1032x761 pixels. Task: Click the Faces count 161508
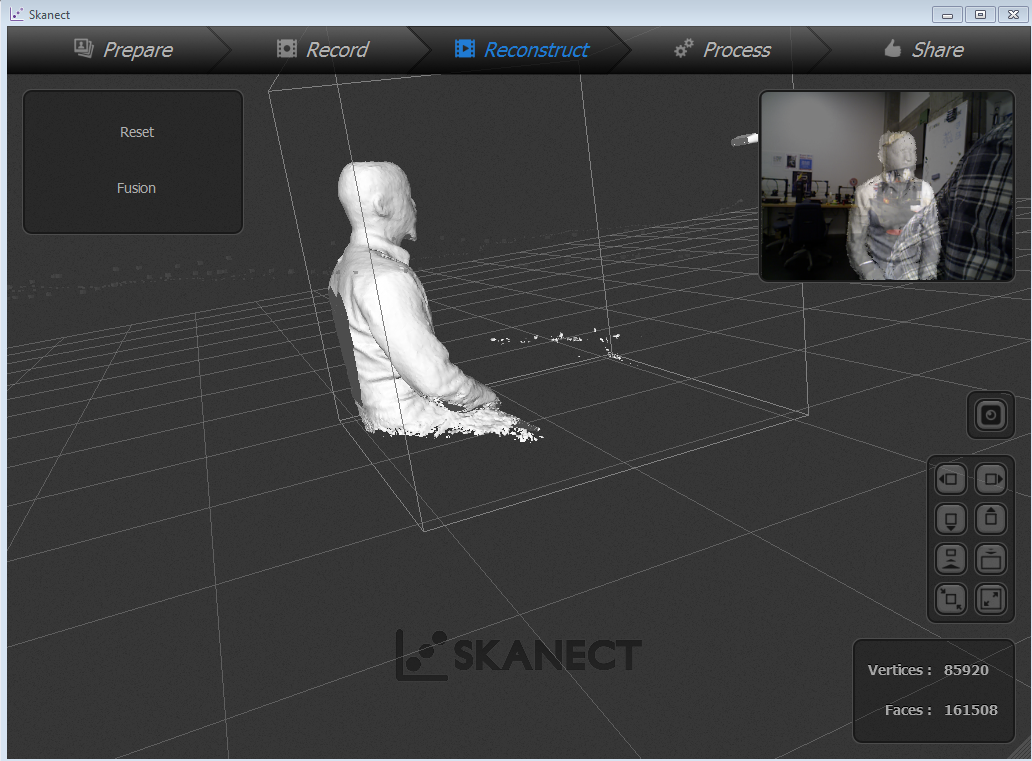pos(971,710)
